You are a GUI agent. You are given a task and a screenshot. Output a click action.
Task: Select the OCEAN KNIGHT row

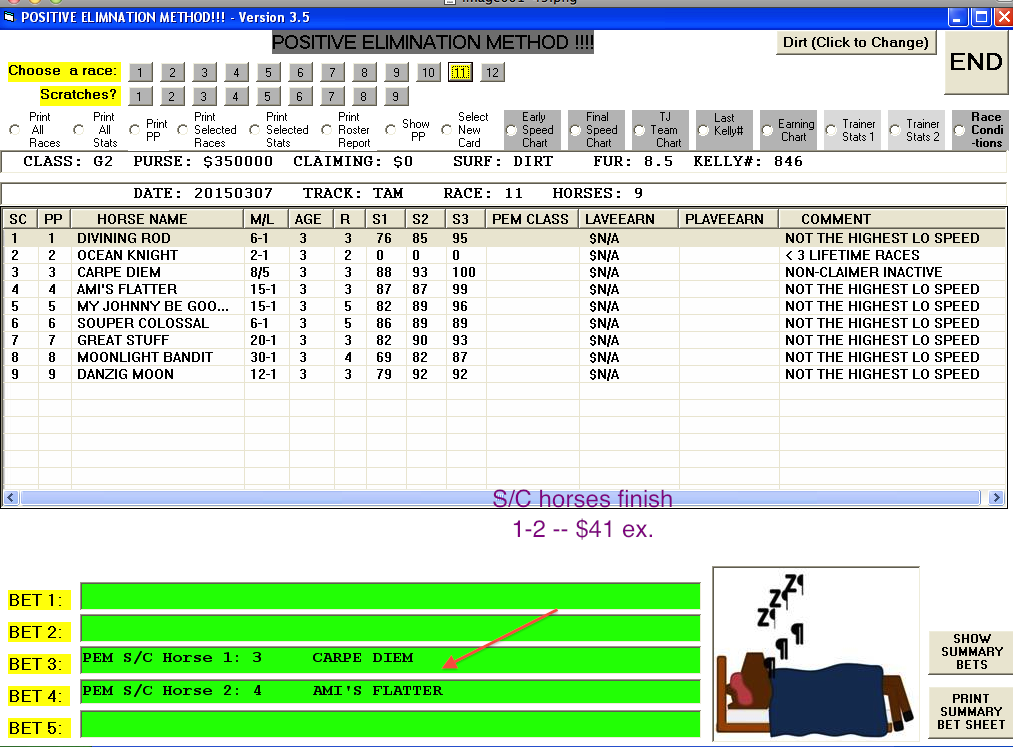(x=505, y=255)
